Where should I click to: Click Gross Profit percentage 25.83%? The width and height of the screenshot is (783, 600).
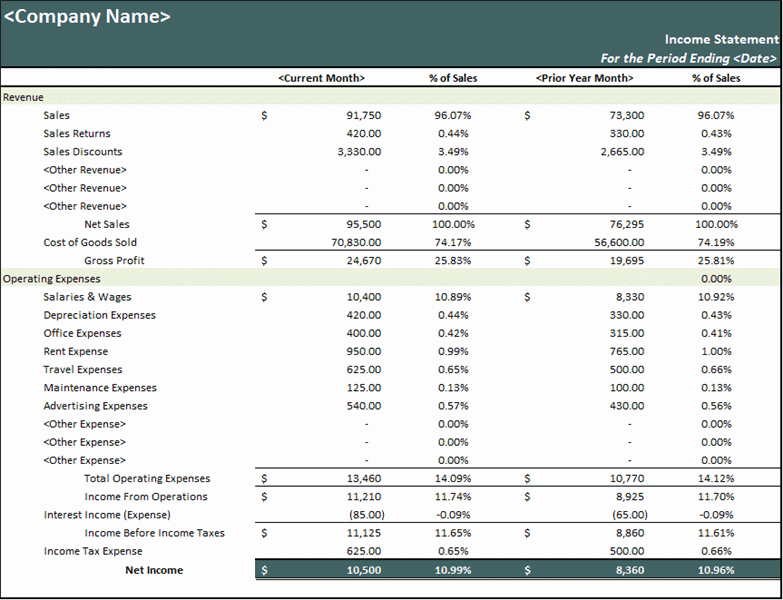(x=453, y=261)
